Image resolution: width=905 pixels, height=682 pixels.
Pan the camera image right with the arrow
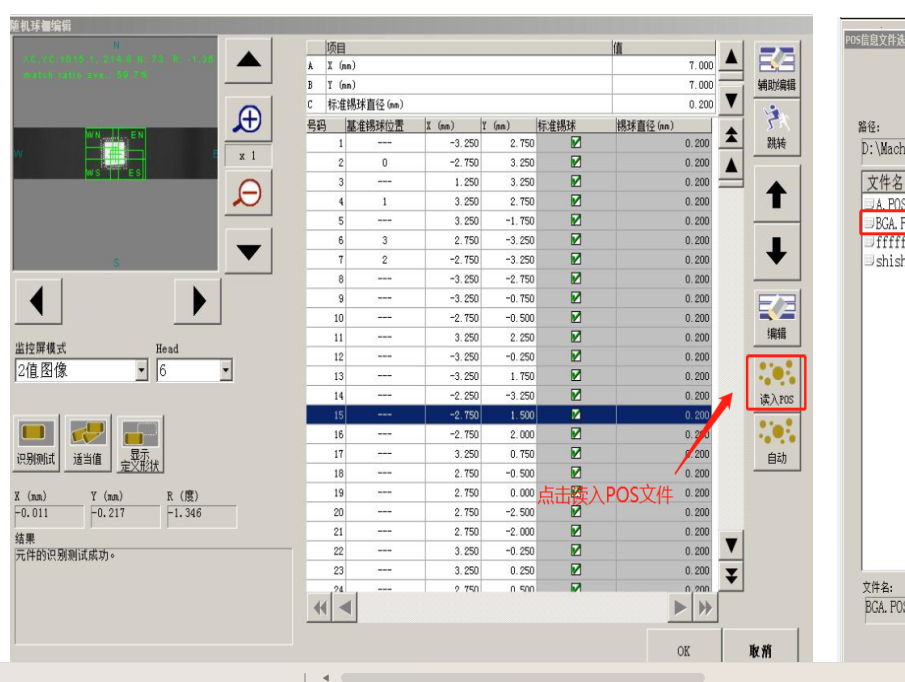click(198, 300)
